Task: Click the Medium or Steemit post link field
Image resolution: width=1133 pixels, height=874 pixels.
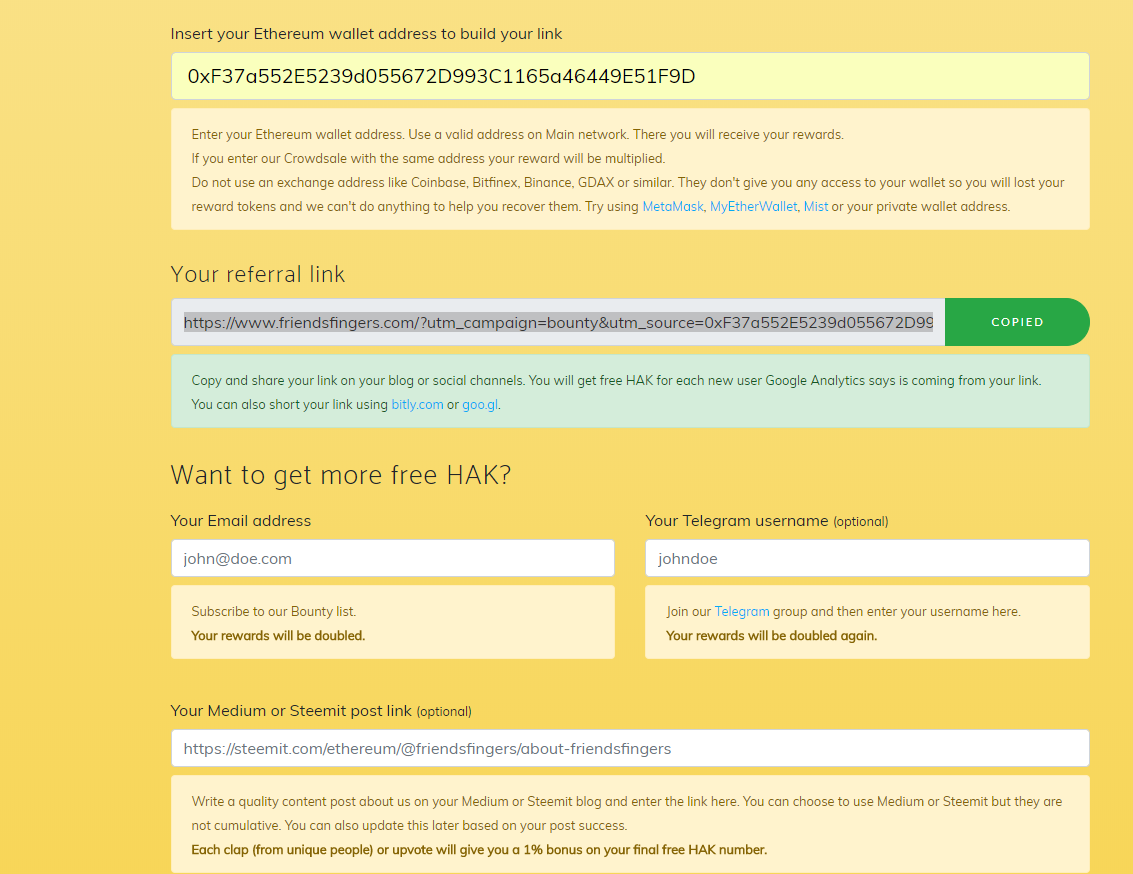Action: [630, 748]
